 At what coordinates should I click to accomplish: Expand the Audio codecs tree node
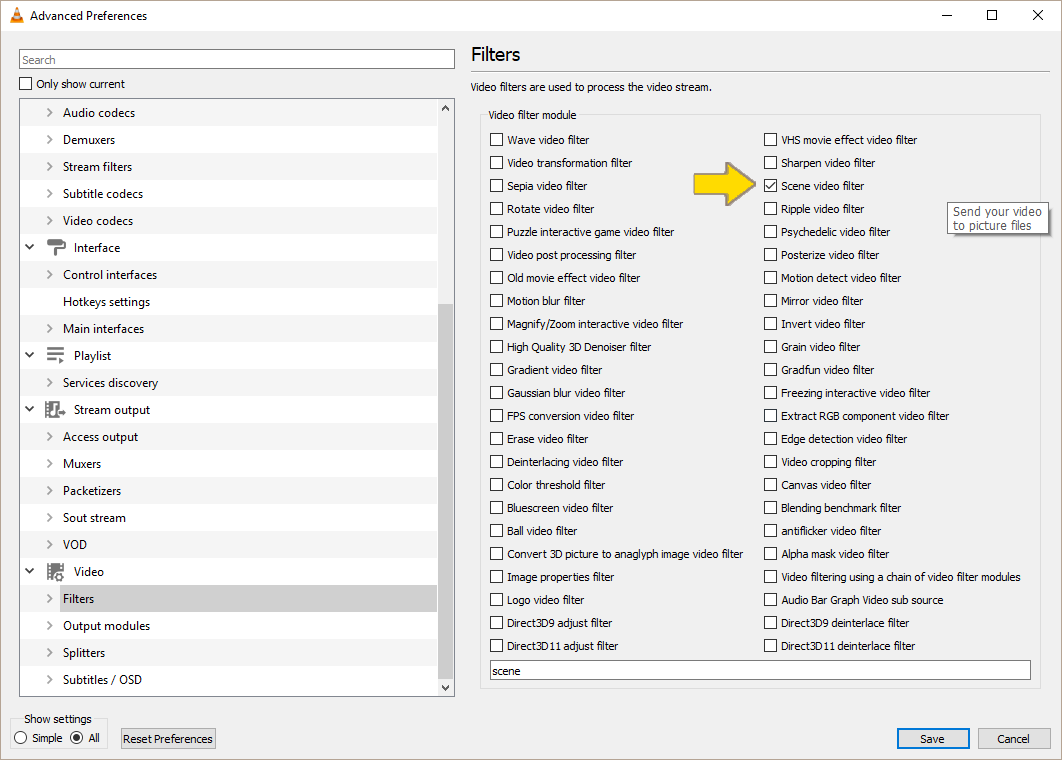coord(50,113)
